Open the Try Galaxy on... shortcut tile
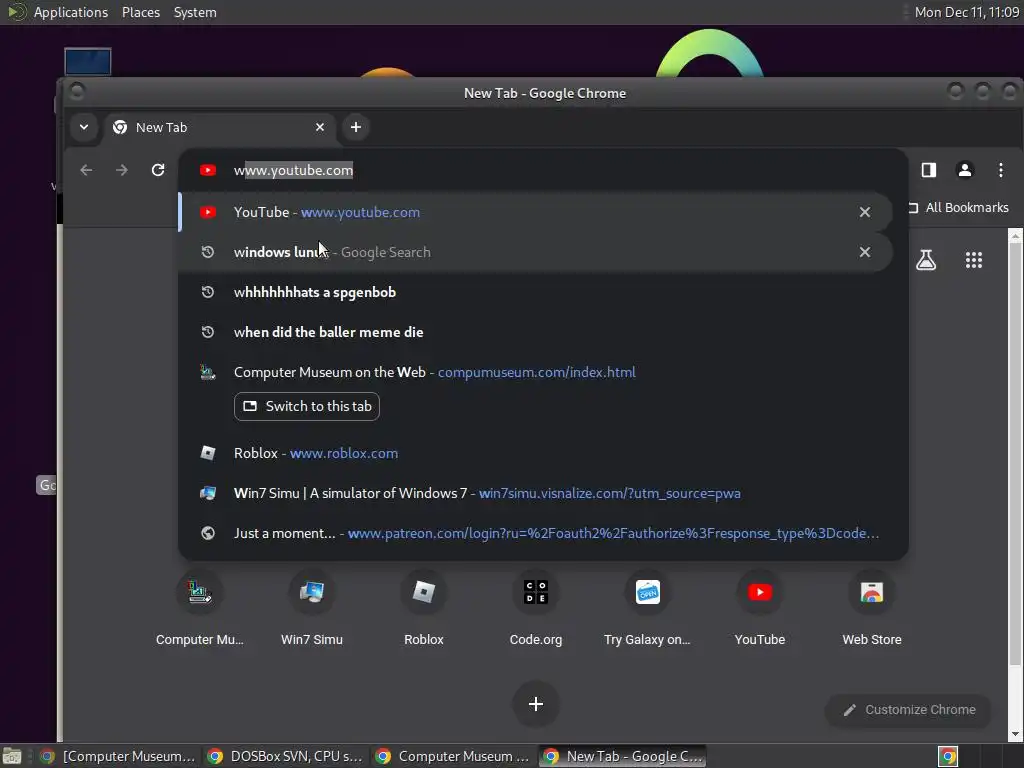This screenshot has width=1024, height=768. click(x=647, y=609)
